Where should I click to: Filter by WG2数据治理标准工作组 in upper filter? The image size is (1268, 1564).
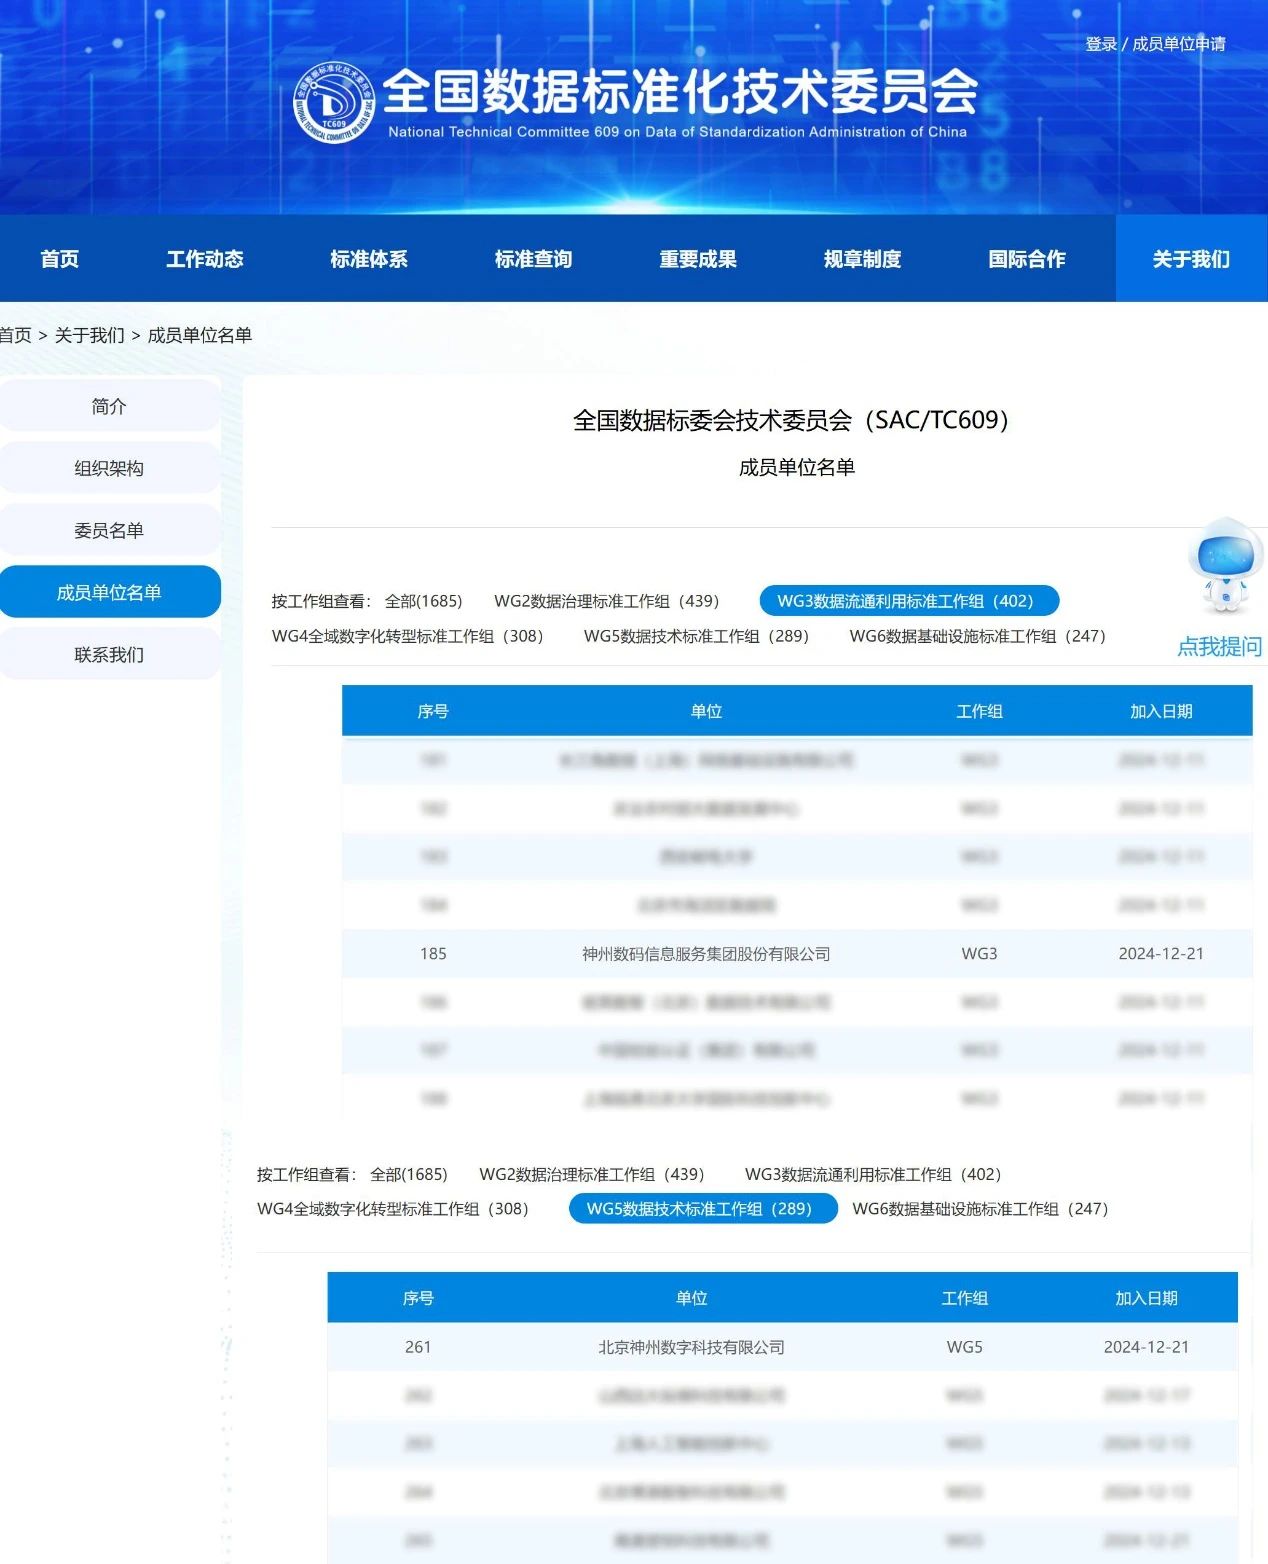click(606, 601)
